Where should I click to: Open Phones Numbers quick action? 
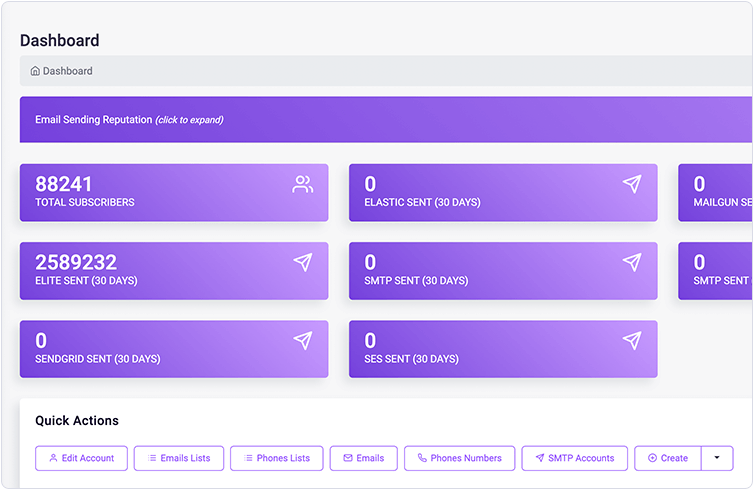459,458
